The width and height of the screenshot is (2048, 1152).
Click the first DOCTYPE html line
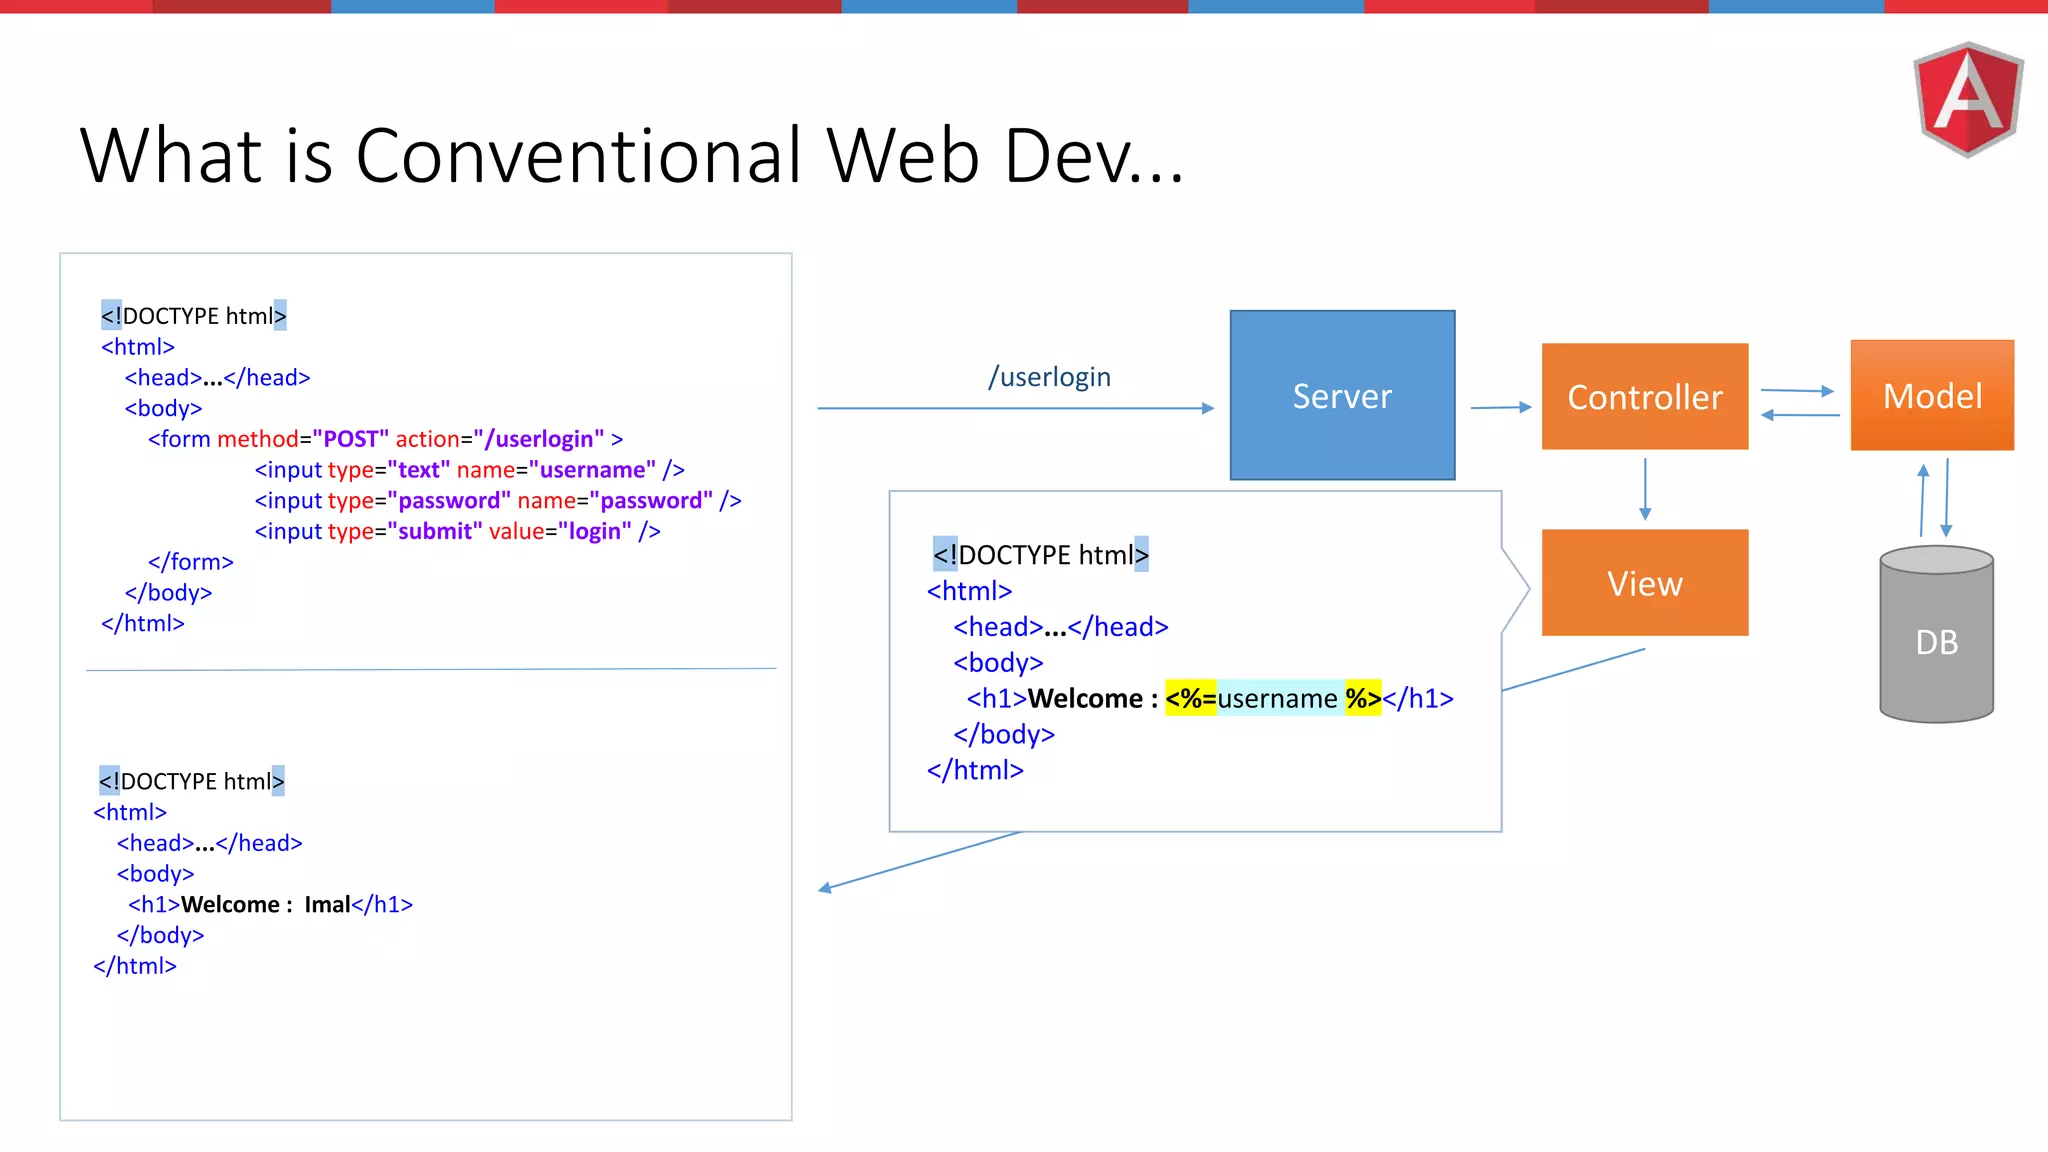(x=193, y=316)
